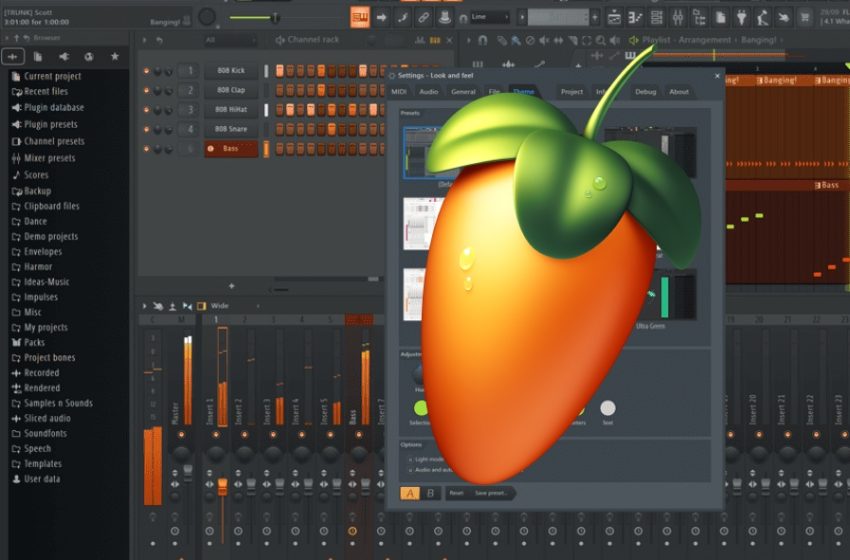Click the stamp tool icon

[x=445, y=17]
